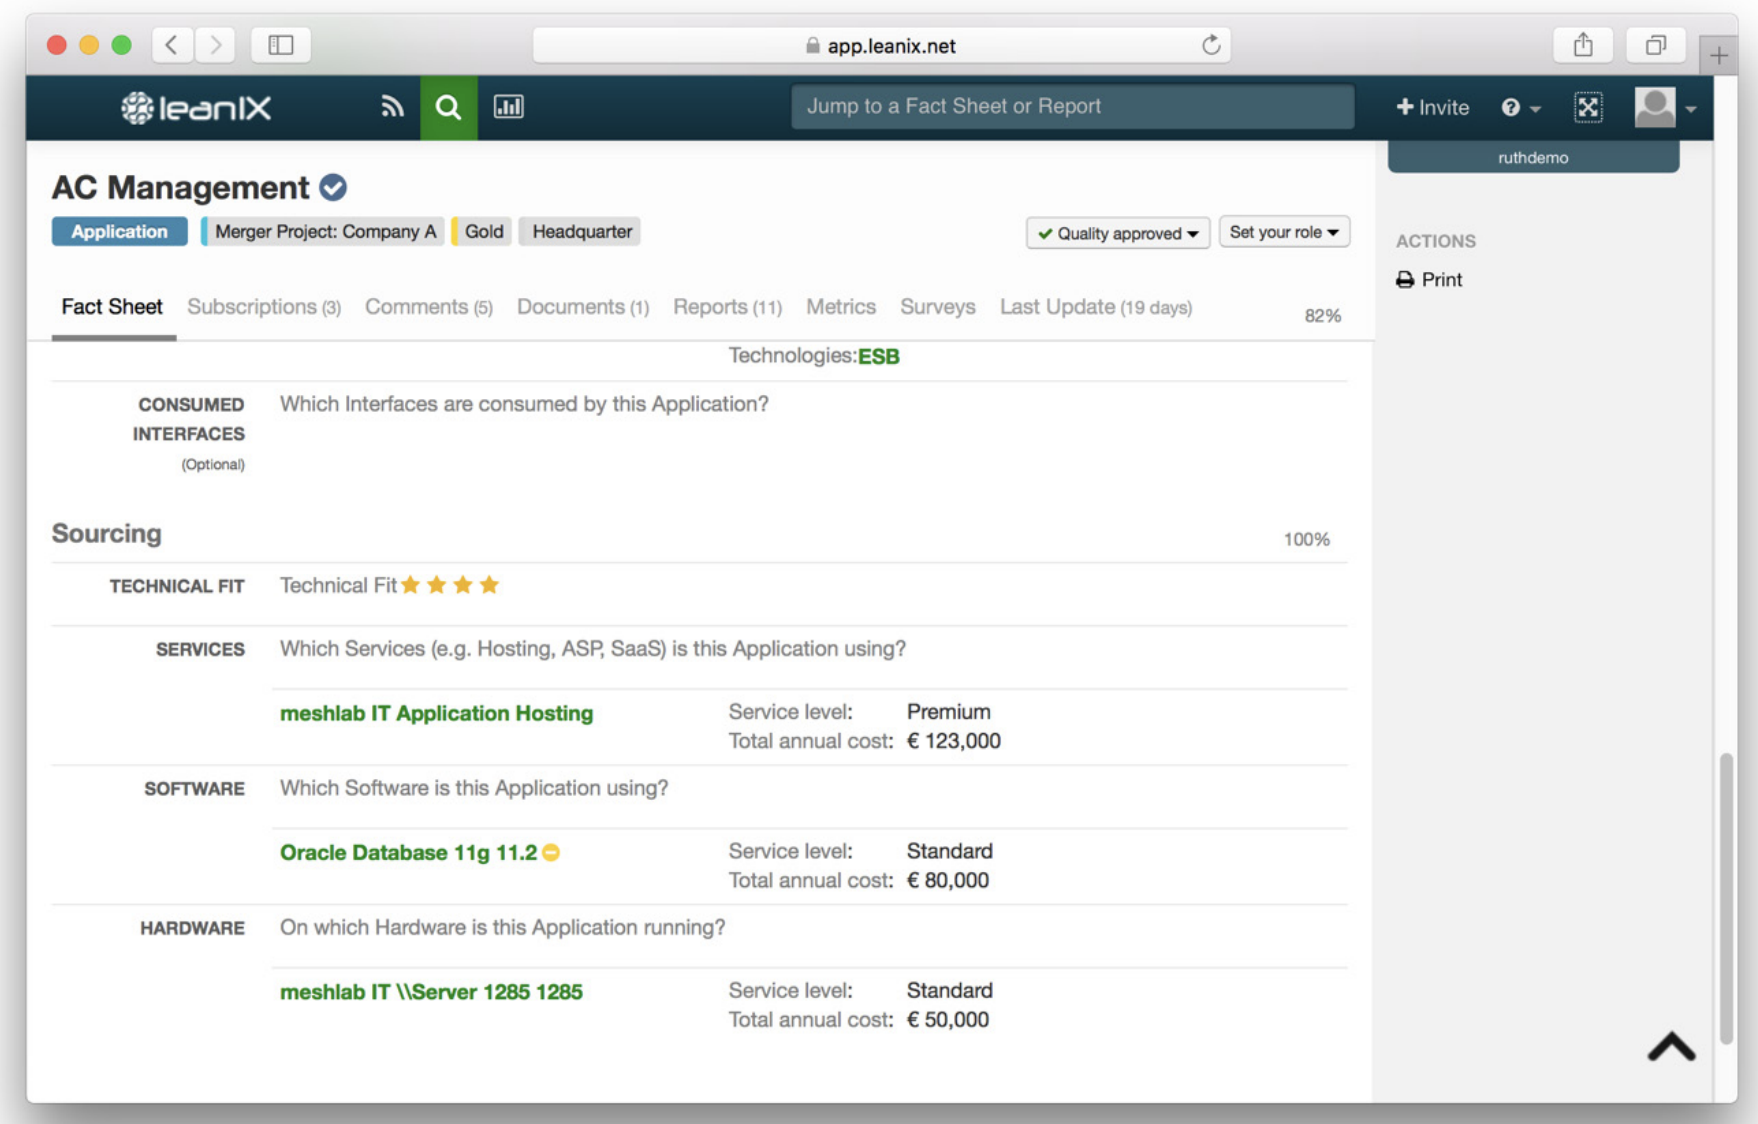This screenshot has height=1124, width=1758.
Task: Open the user avatar menu
Action: (1664, 107)
